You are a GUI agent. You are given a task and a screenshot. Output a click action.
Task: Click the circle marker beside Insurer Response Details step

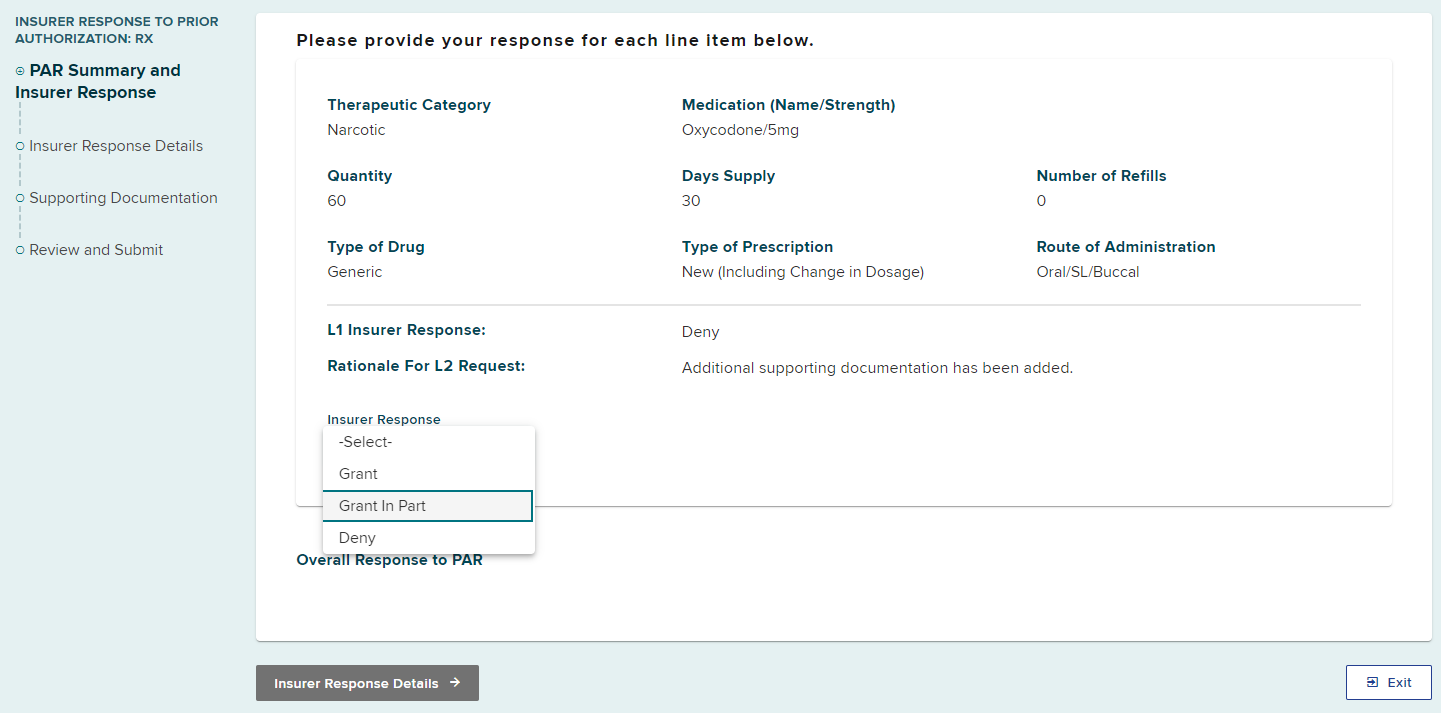(x=20, y=146)
